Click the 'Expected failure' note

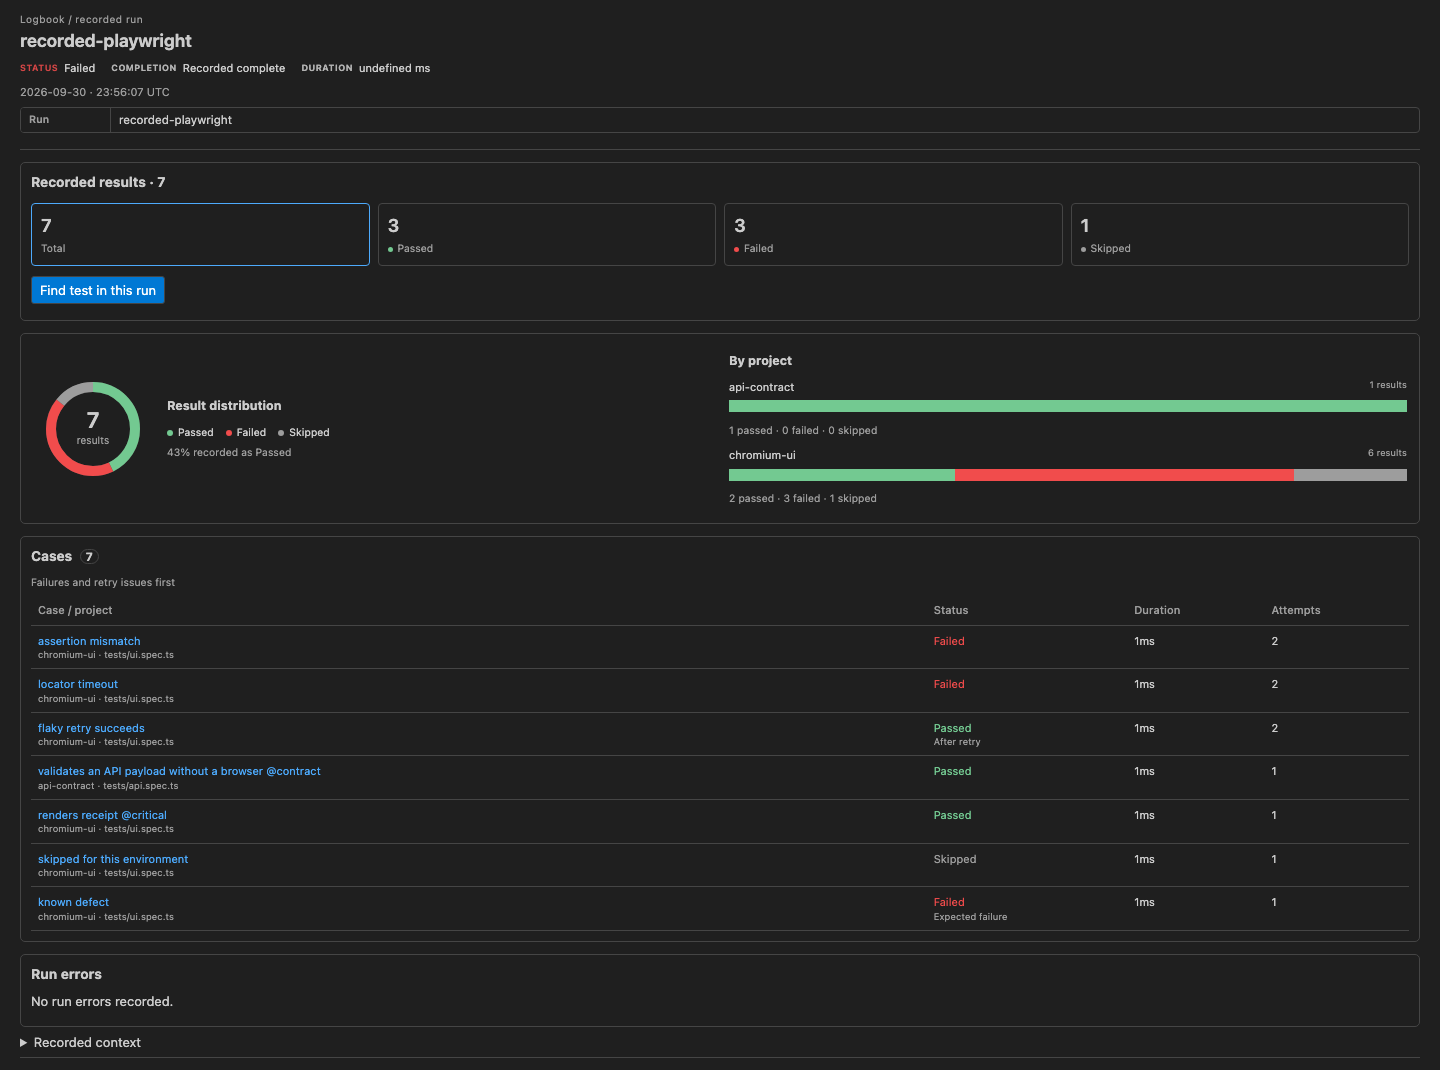(x=970, y=917)
